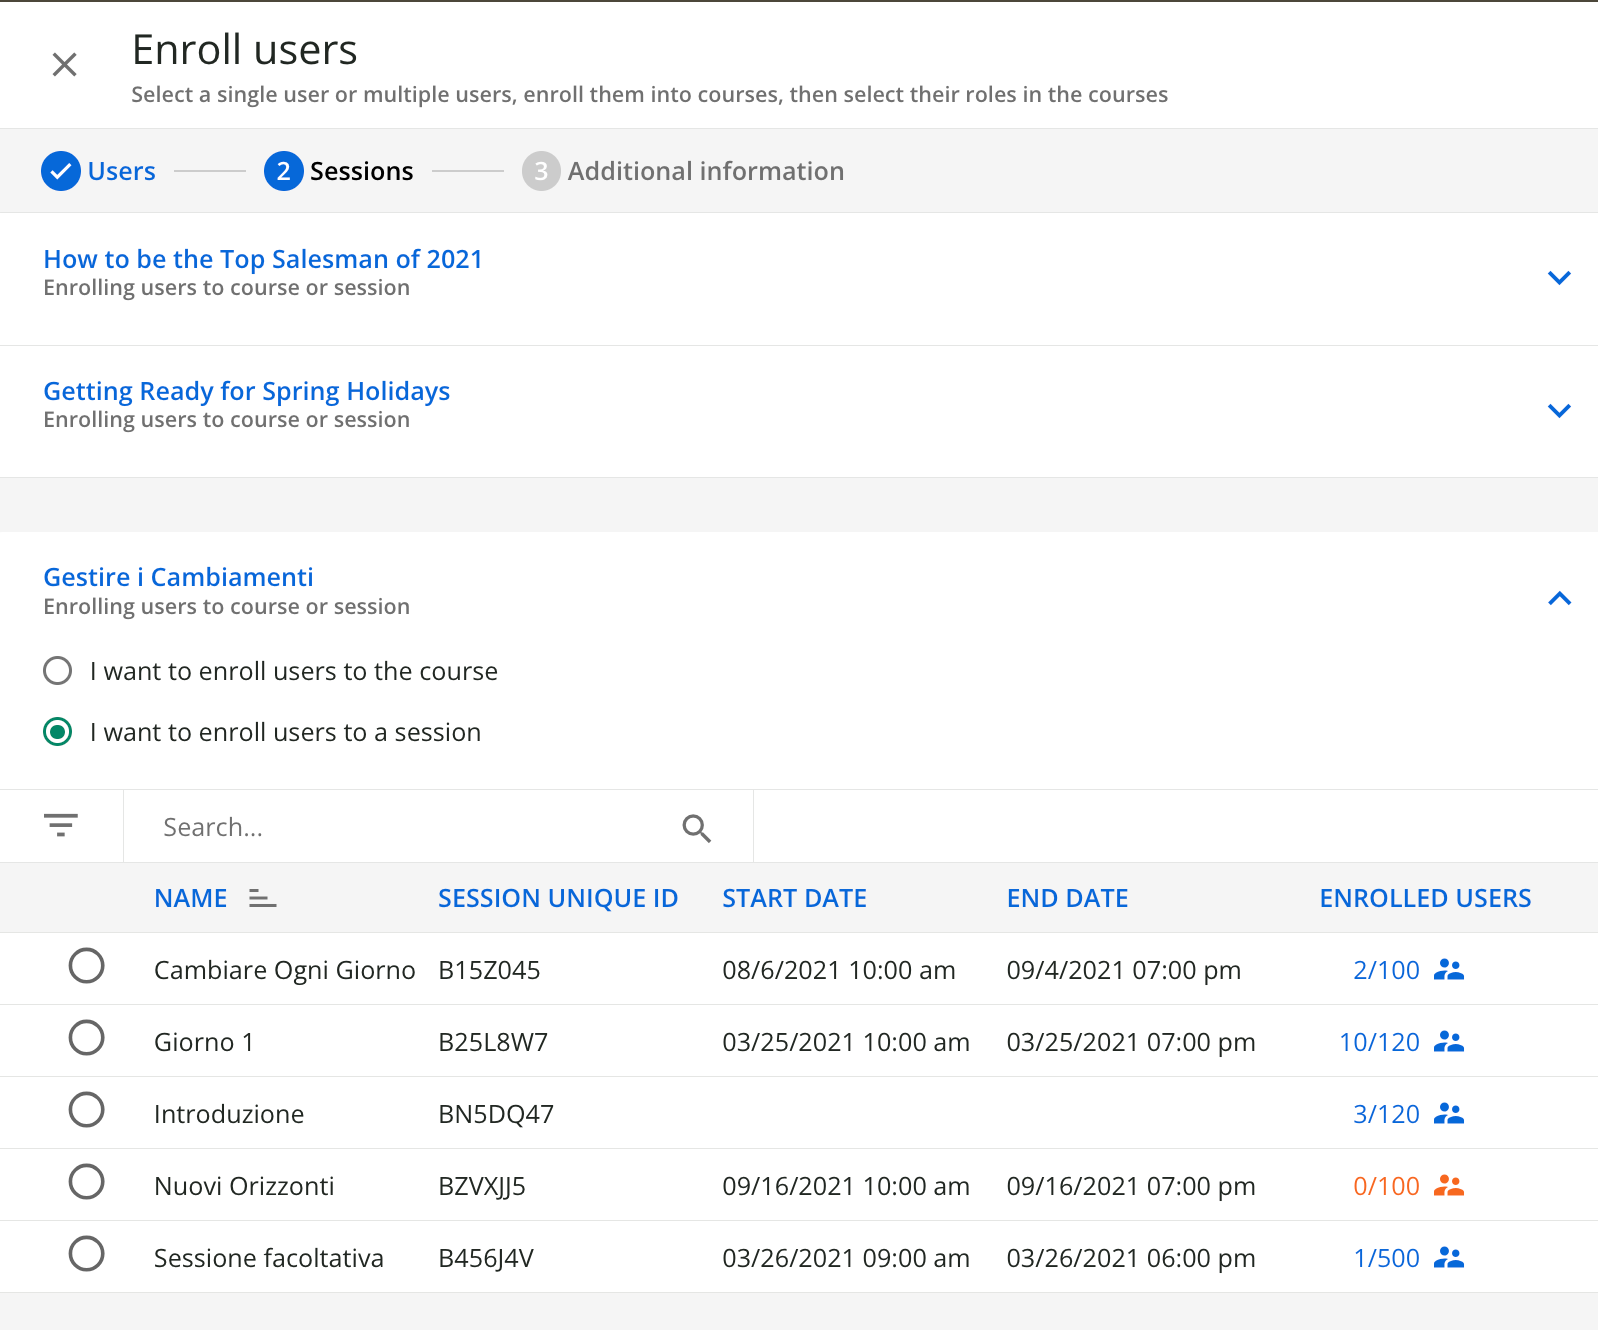Click enrolled users icon for Giorno 1
The width and height of the screenshot is (1598, 1330).
tap(1448, 1042)
